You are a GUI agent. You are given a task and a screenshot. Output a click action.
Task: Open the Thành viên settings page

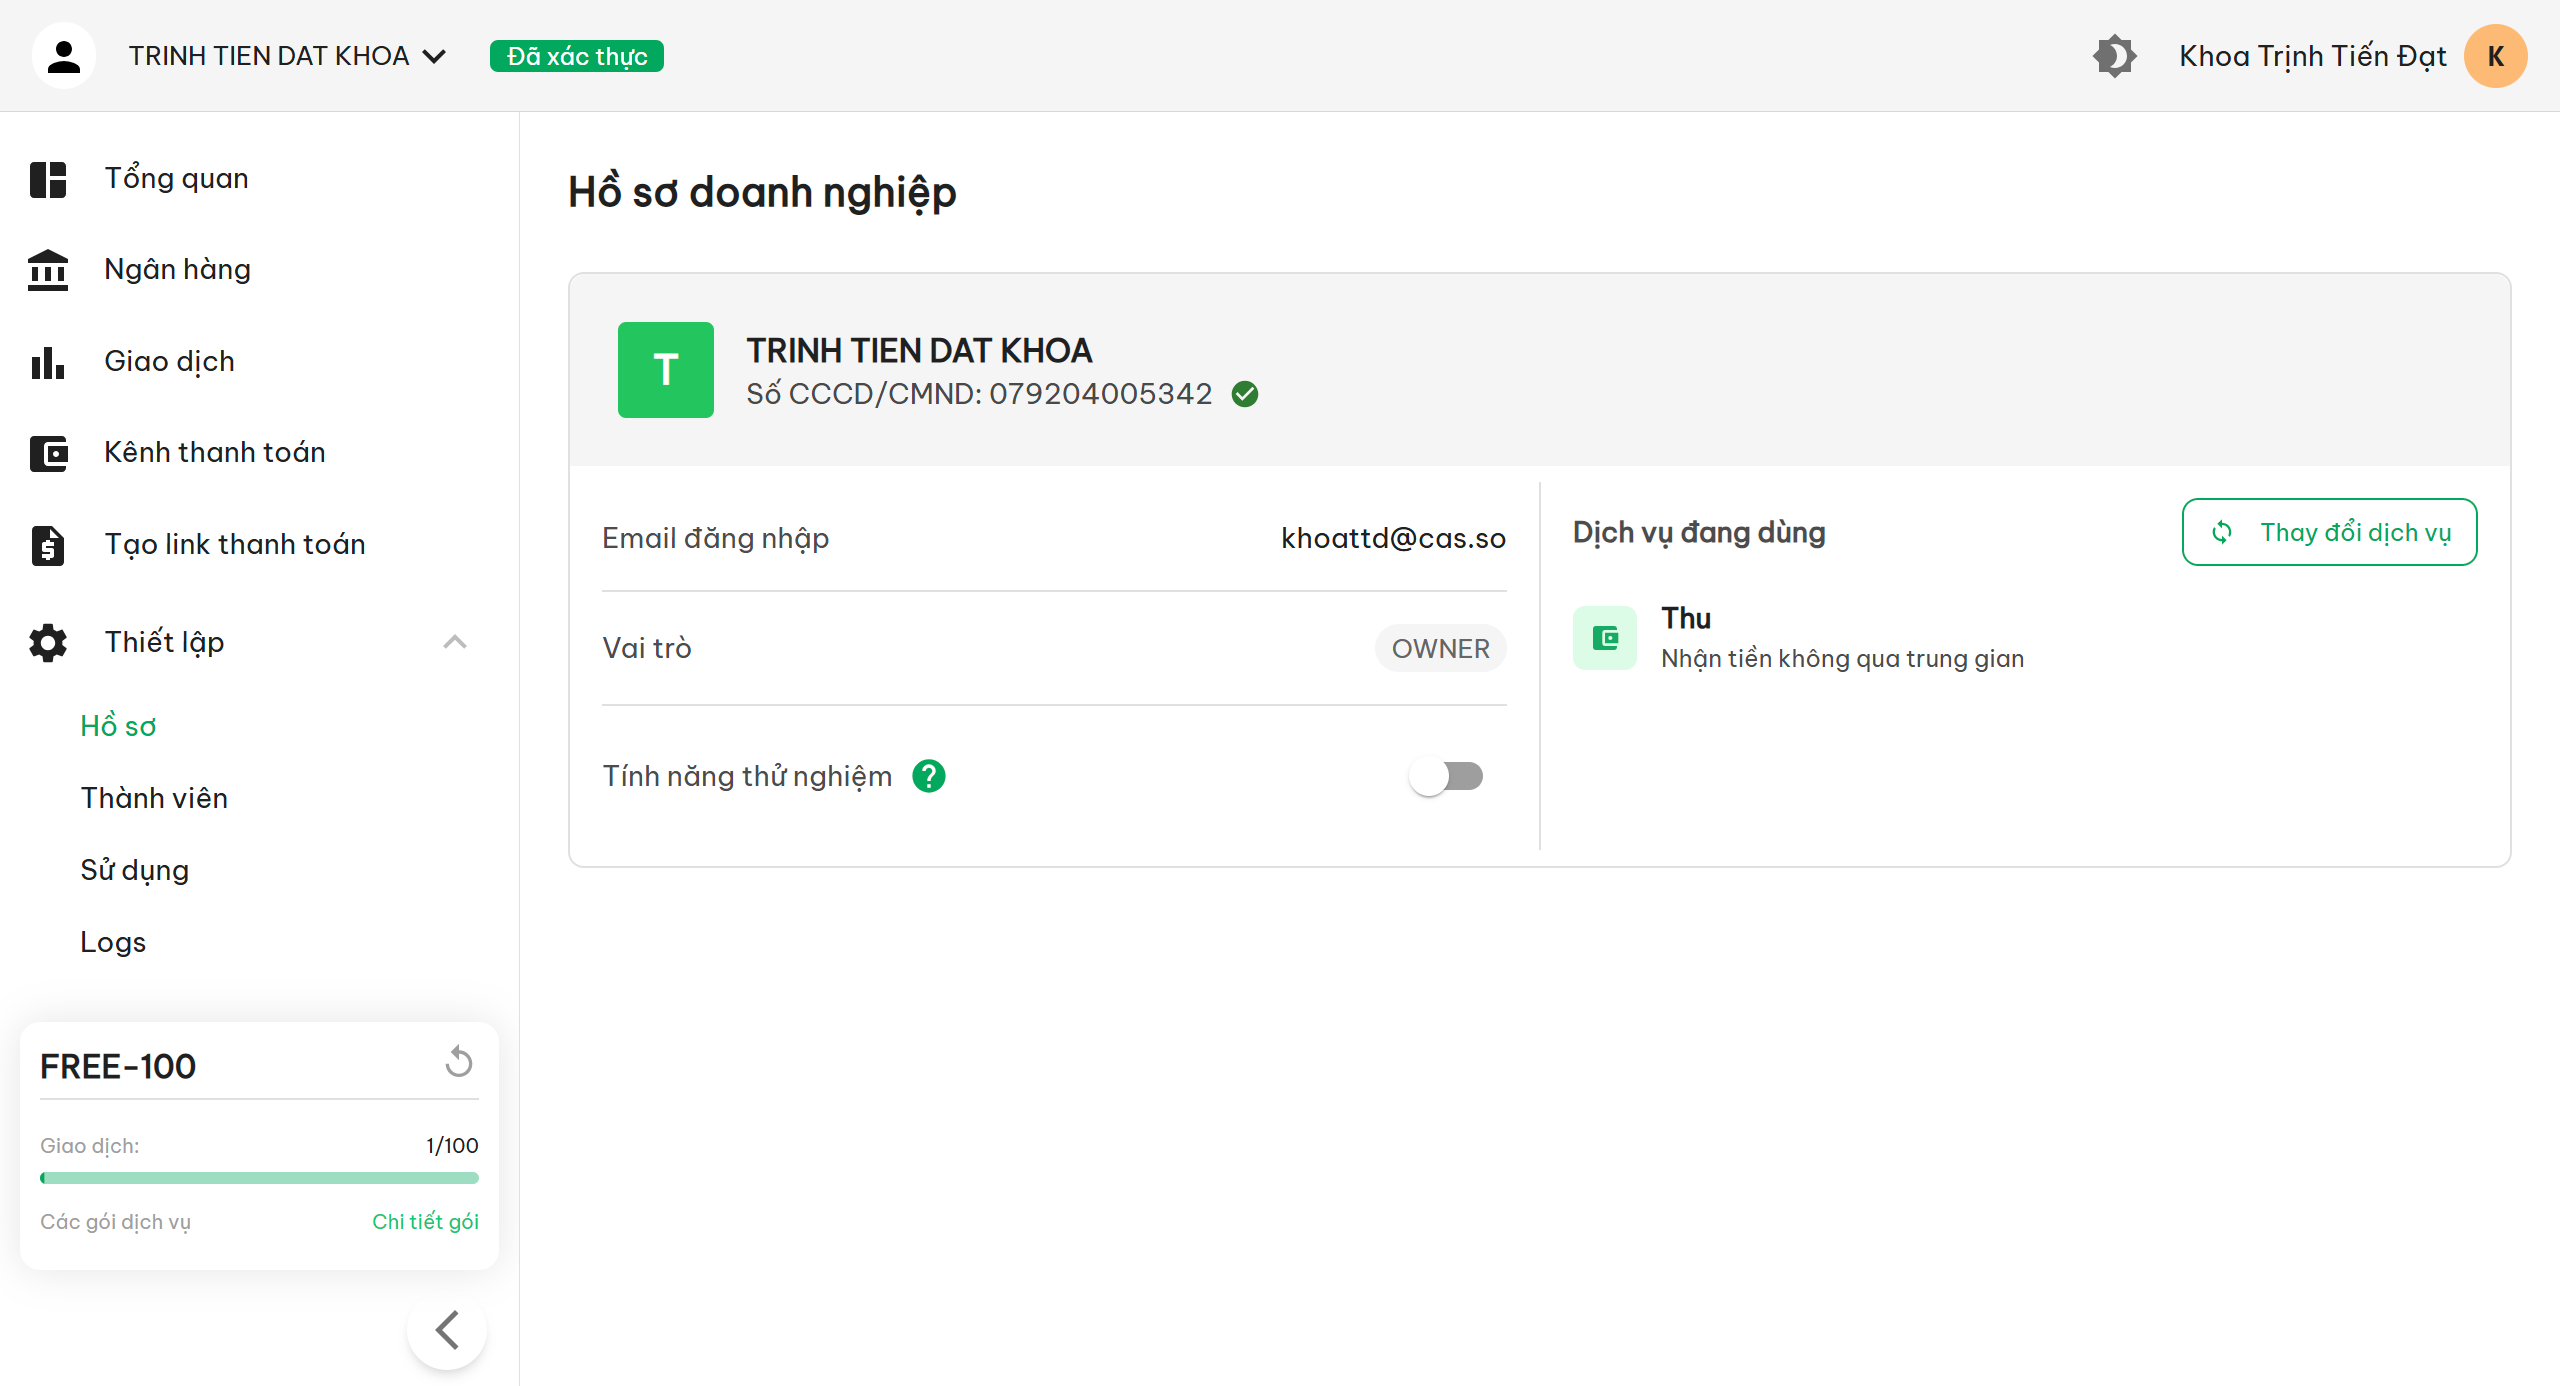(154, 798)
